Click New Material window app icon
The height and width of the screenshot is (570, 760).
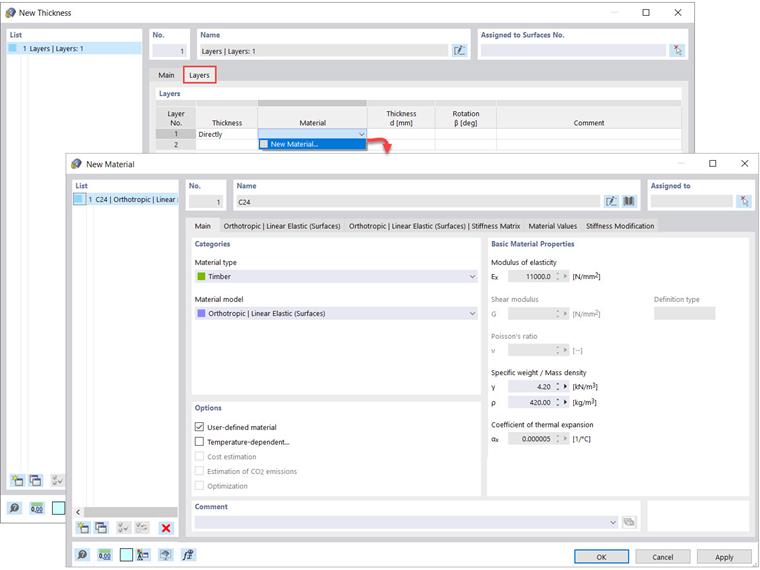(x=76, y=164)
